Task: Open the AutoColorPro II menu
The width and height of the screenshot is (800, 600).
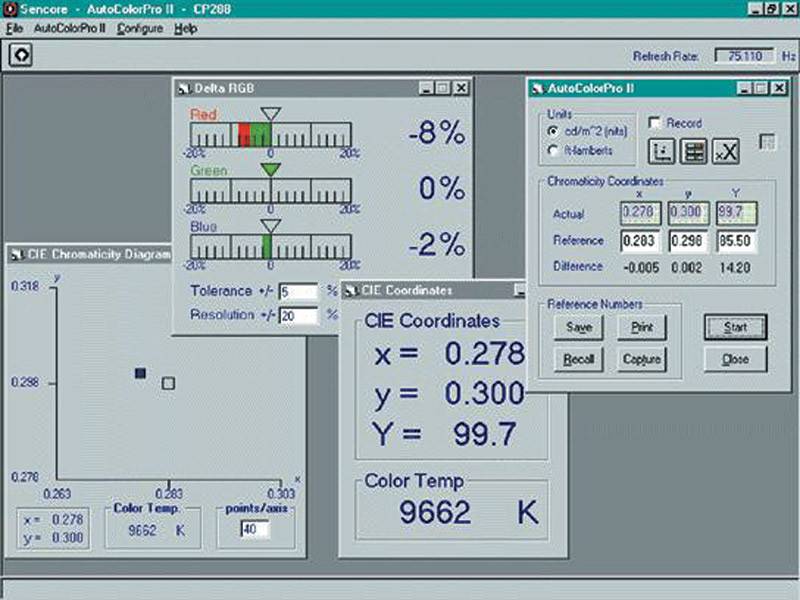Action: coord(69,29)
